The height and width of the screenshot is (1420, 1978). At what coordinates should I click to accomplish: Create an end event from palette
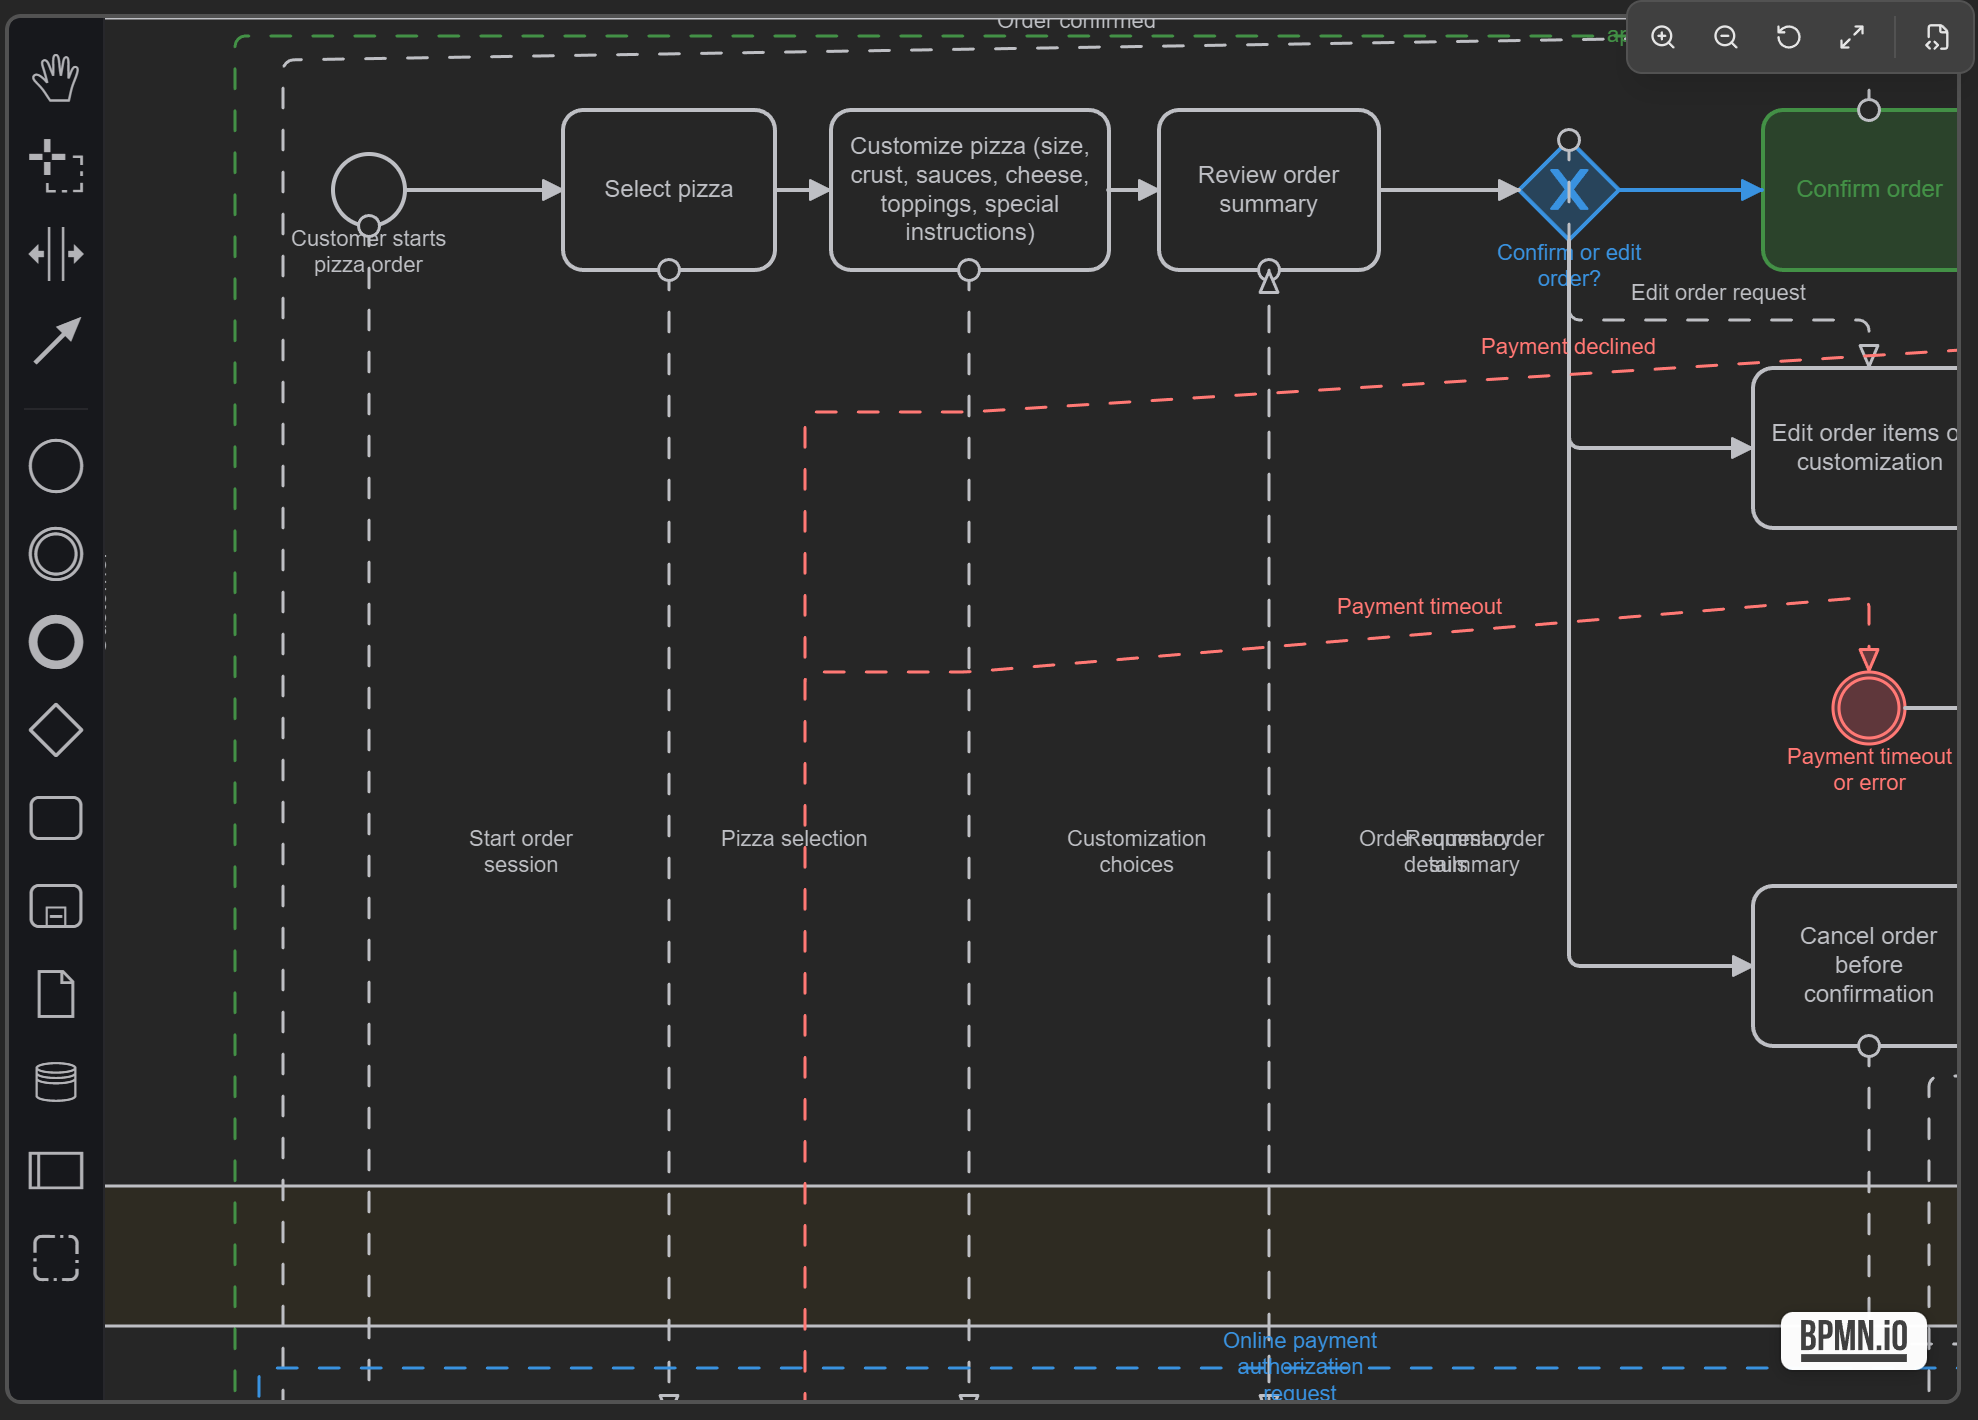[55, 642]
